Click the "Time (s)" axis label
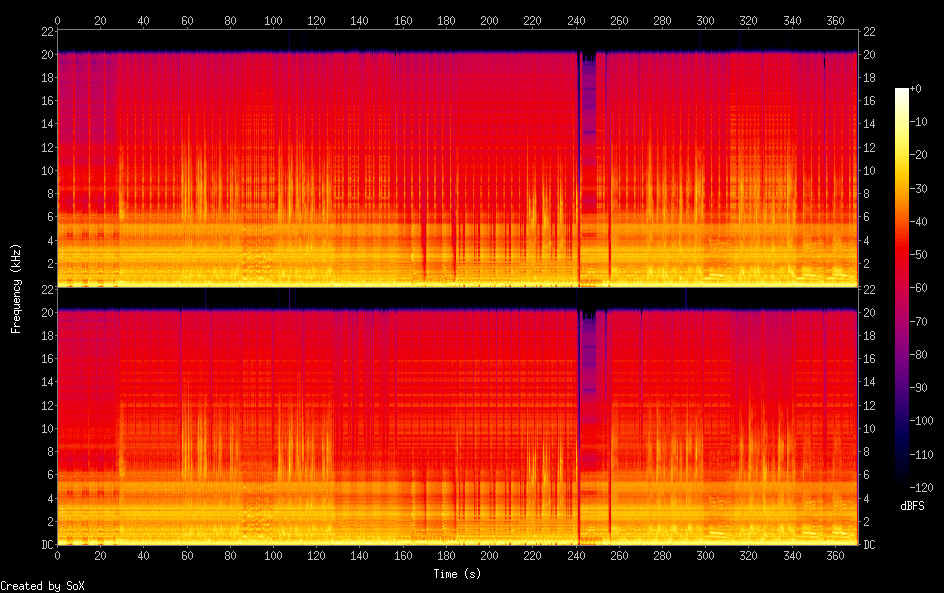 (x=458, y=574)
